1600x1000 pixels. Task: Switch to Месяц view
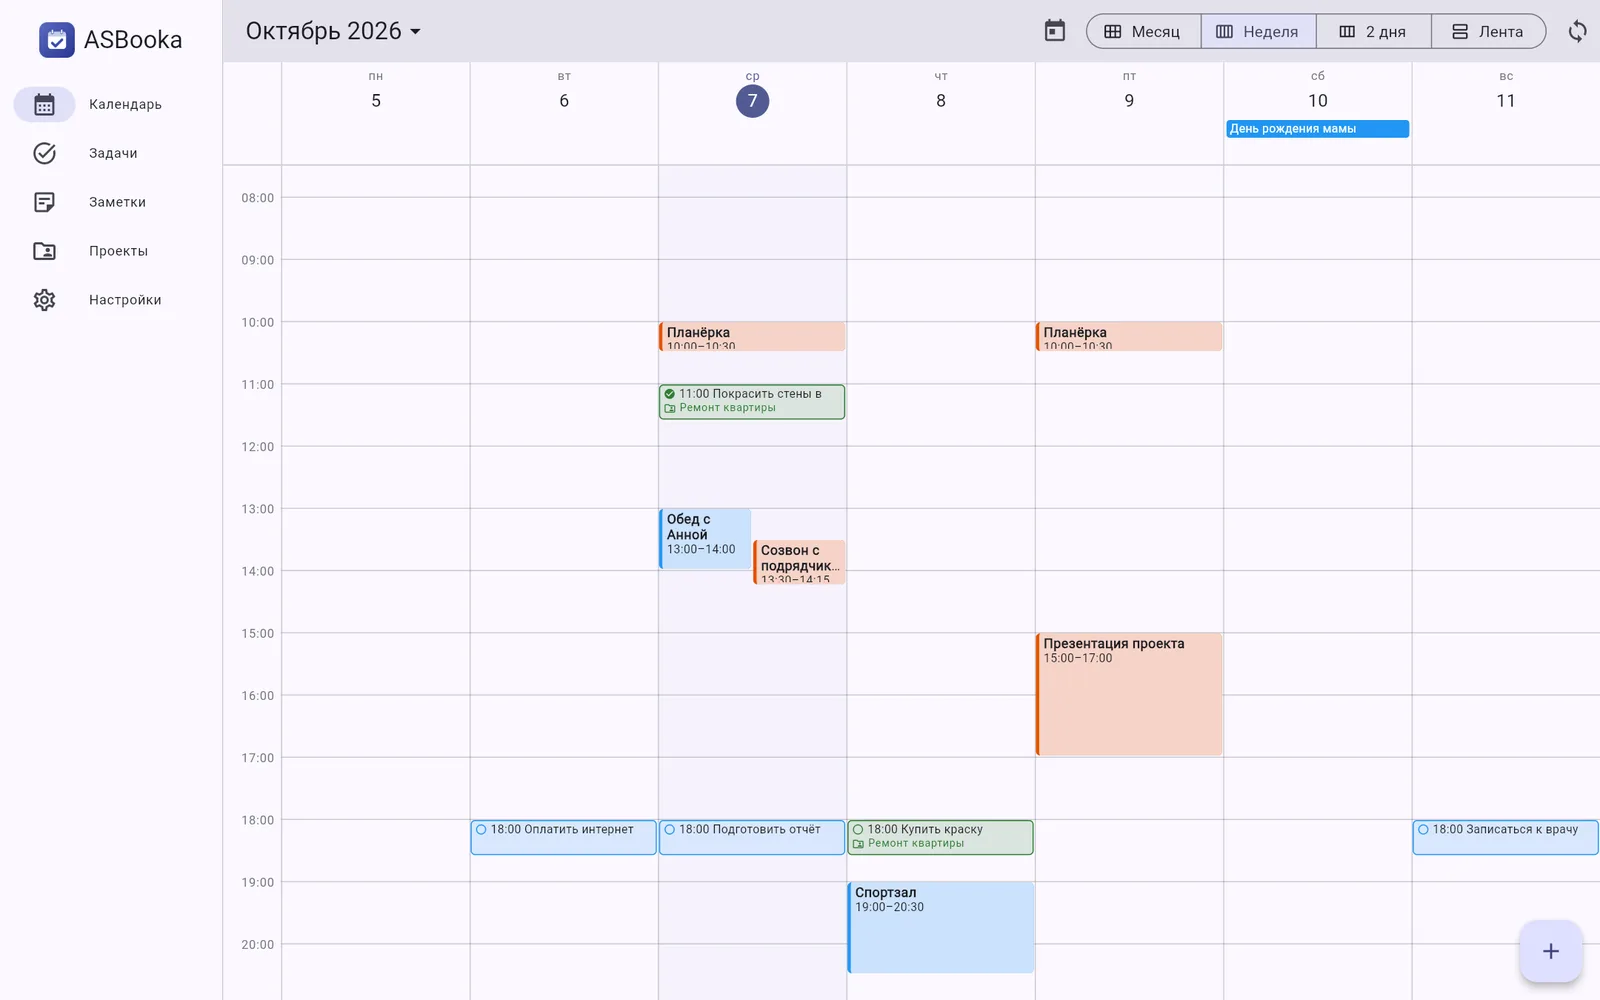tap(1144, 31)
